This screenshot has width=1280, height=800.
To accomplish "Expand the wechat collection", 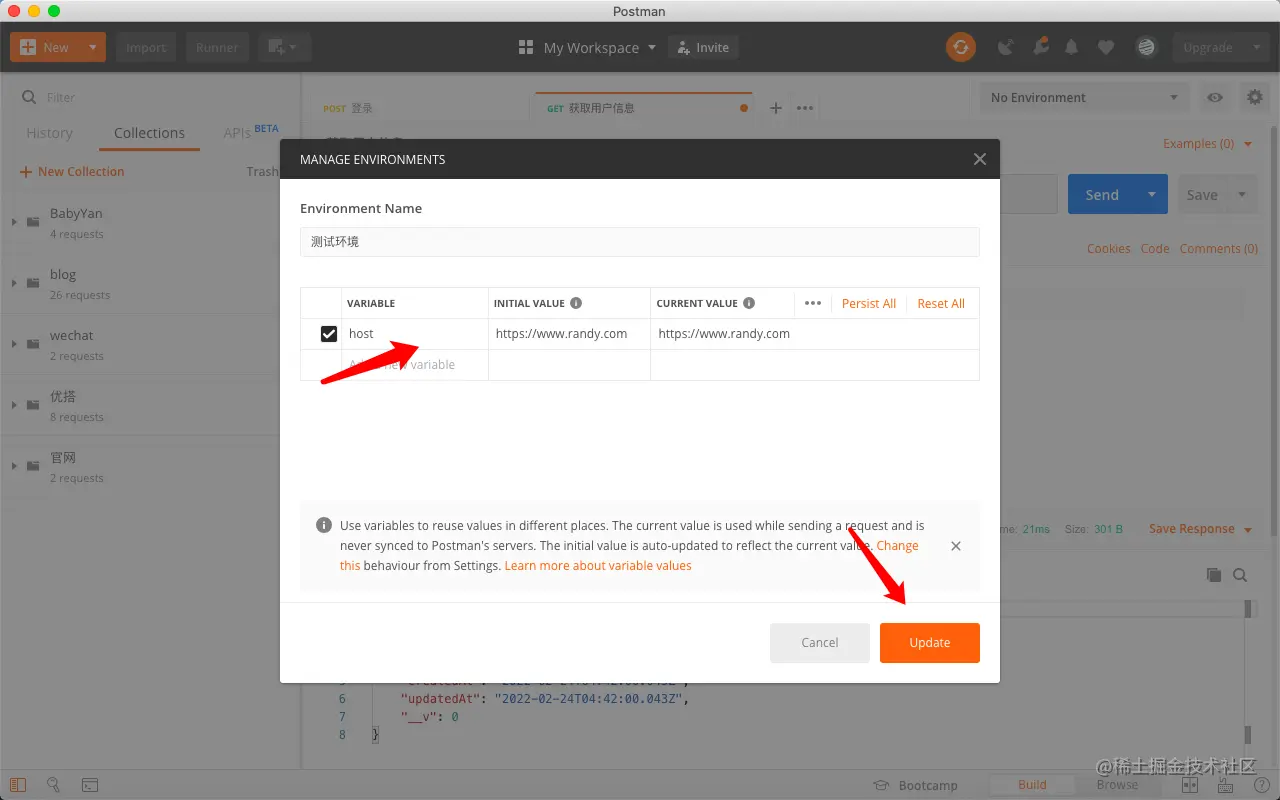I will tap(14, 344).
